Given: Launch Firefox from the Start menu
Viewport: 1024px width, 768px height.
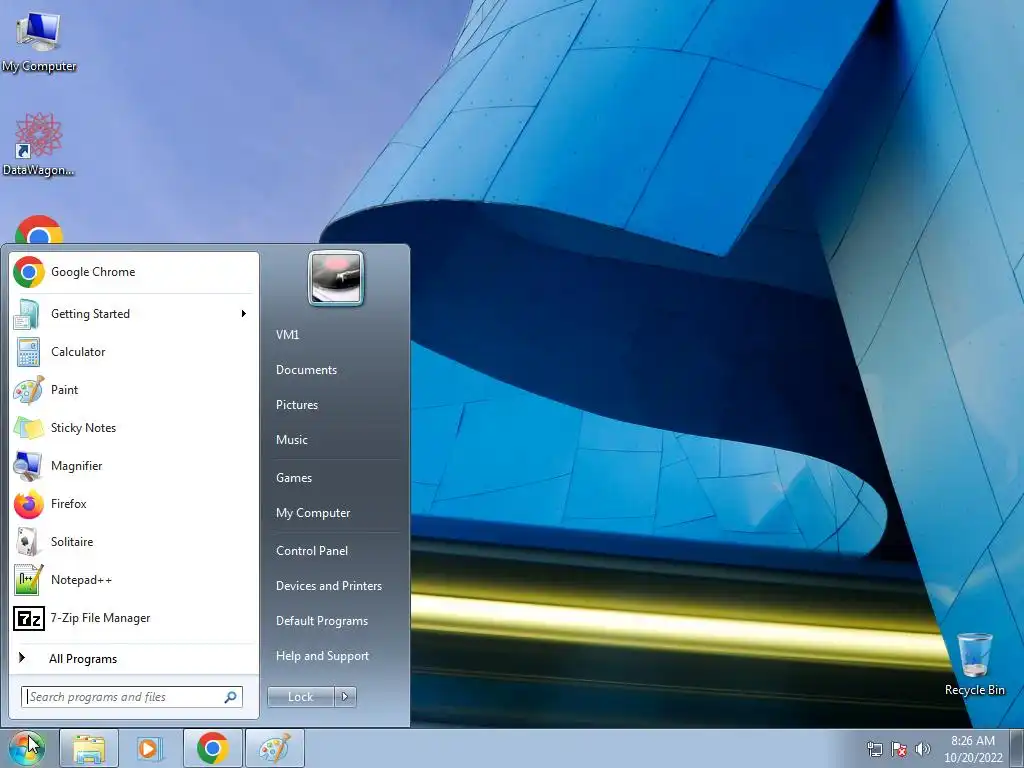Looking at the screenshot, I should [133, 504].
